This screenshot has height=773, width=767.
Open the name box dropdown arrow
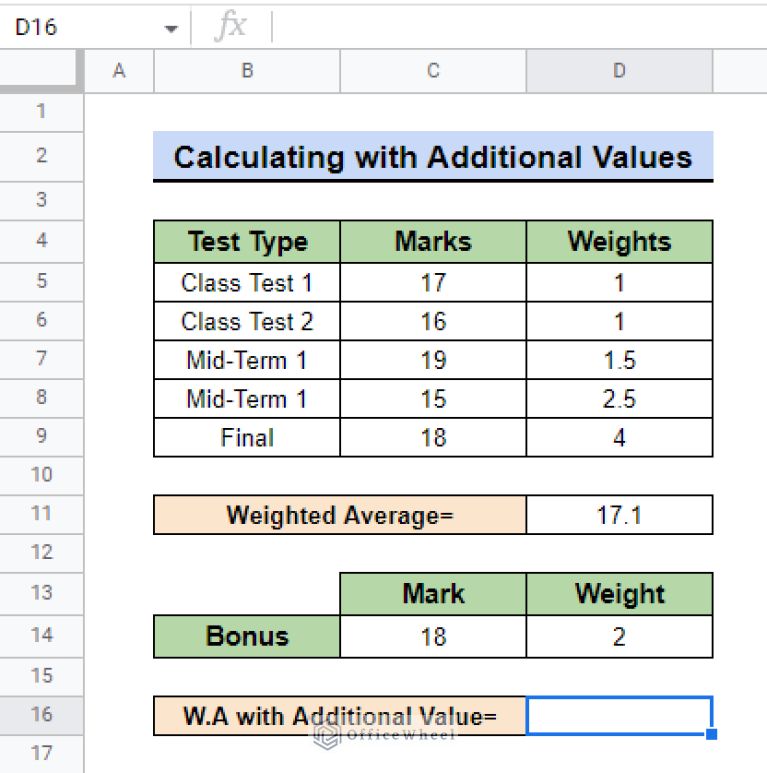171,28
